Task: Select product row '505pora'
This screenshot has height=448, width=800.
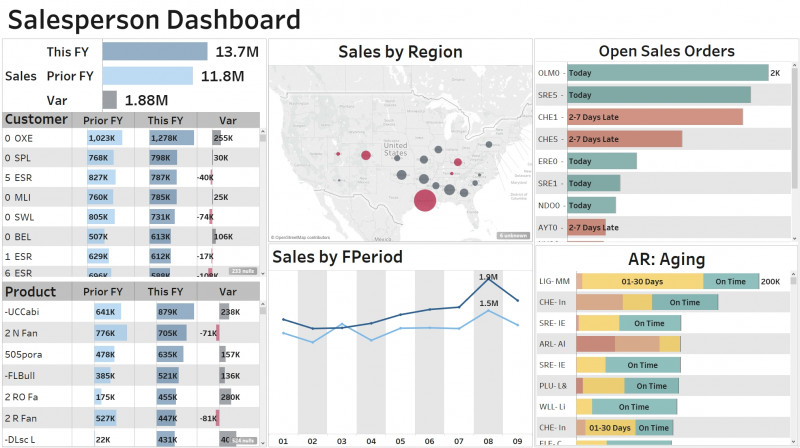Action: tap(131, 354)
